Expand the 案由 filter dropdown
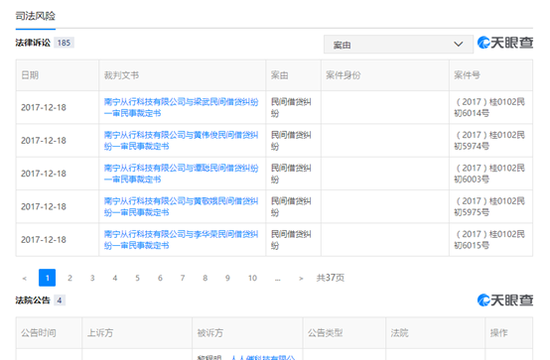The width and height of the screenshot is (550, 360). pyautogui.click(x=398, y=45)
